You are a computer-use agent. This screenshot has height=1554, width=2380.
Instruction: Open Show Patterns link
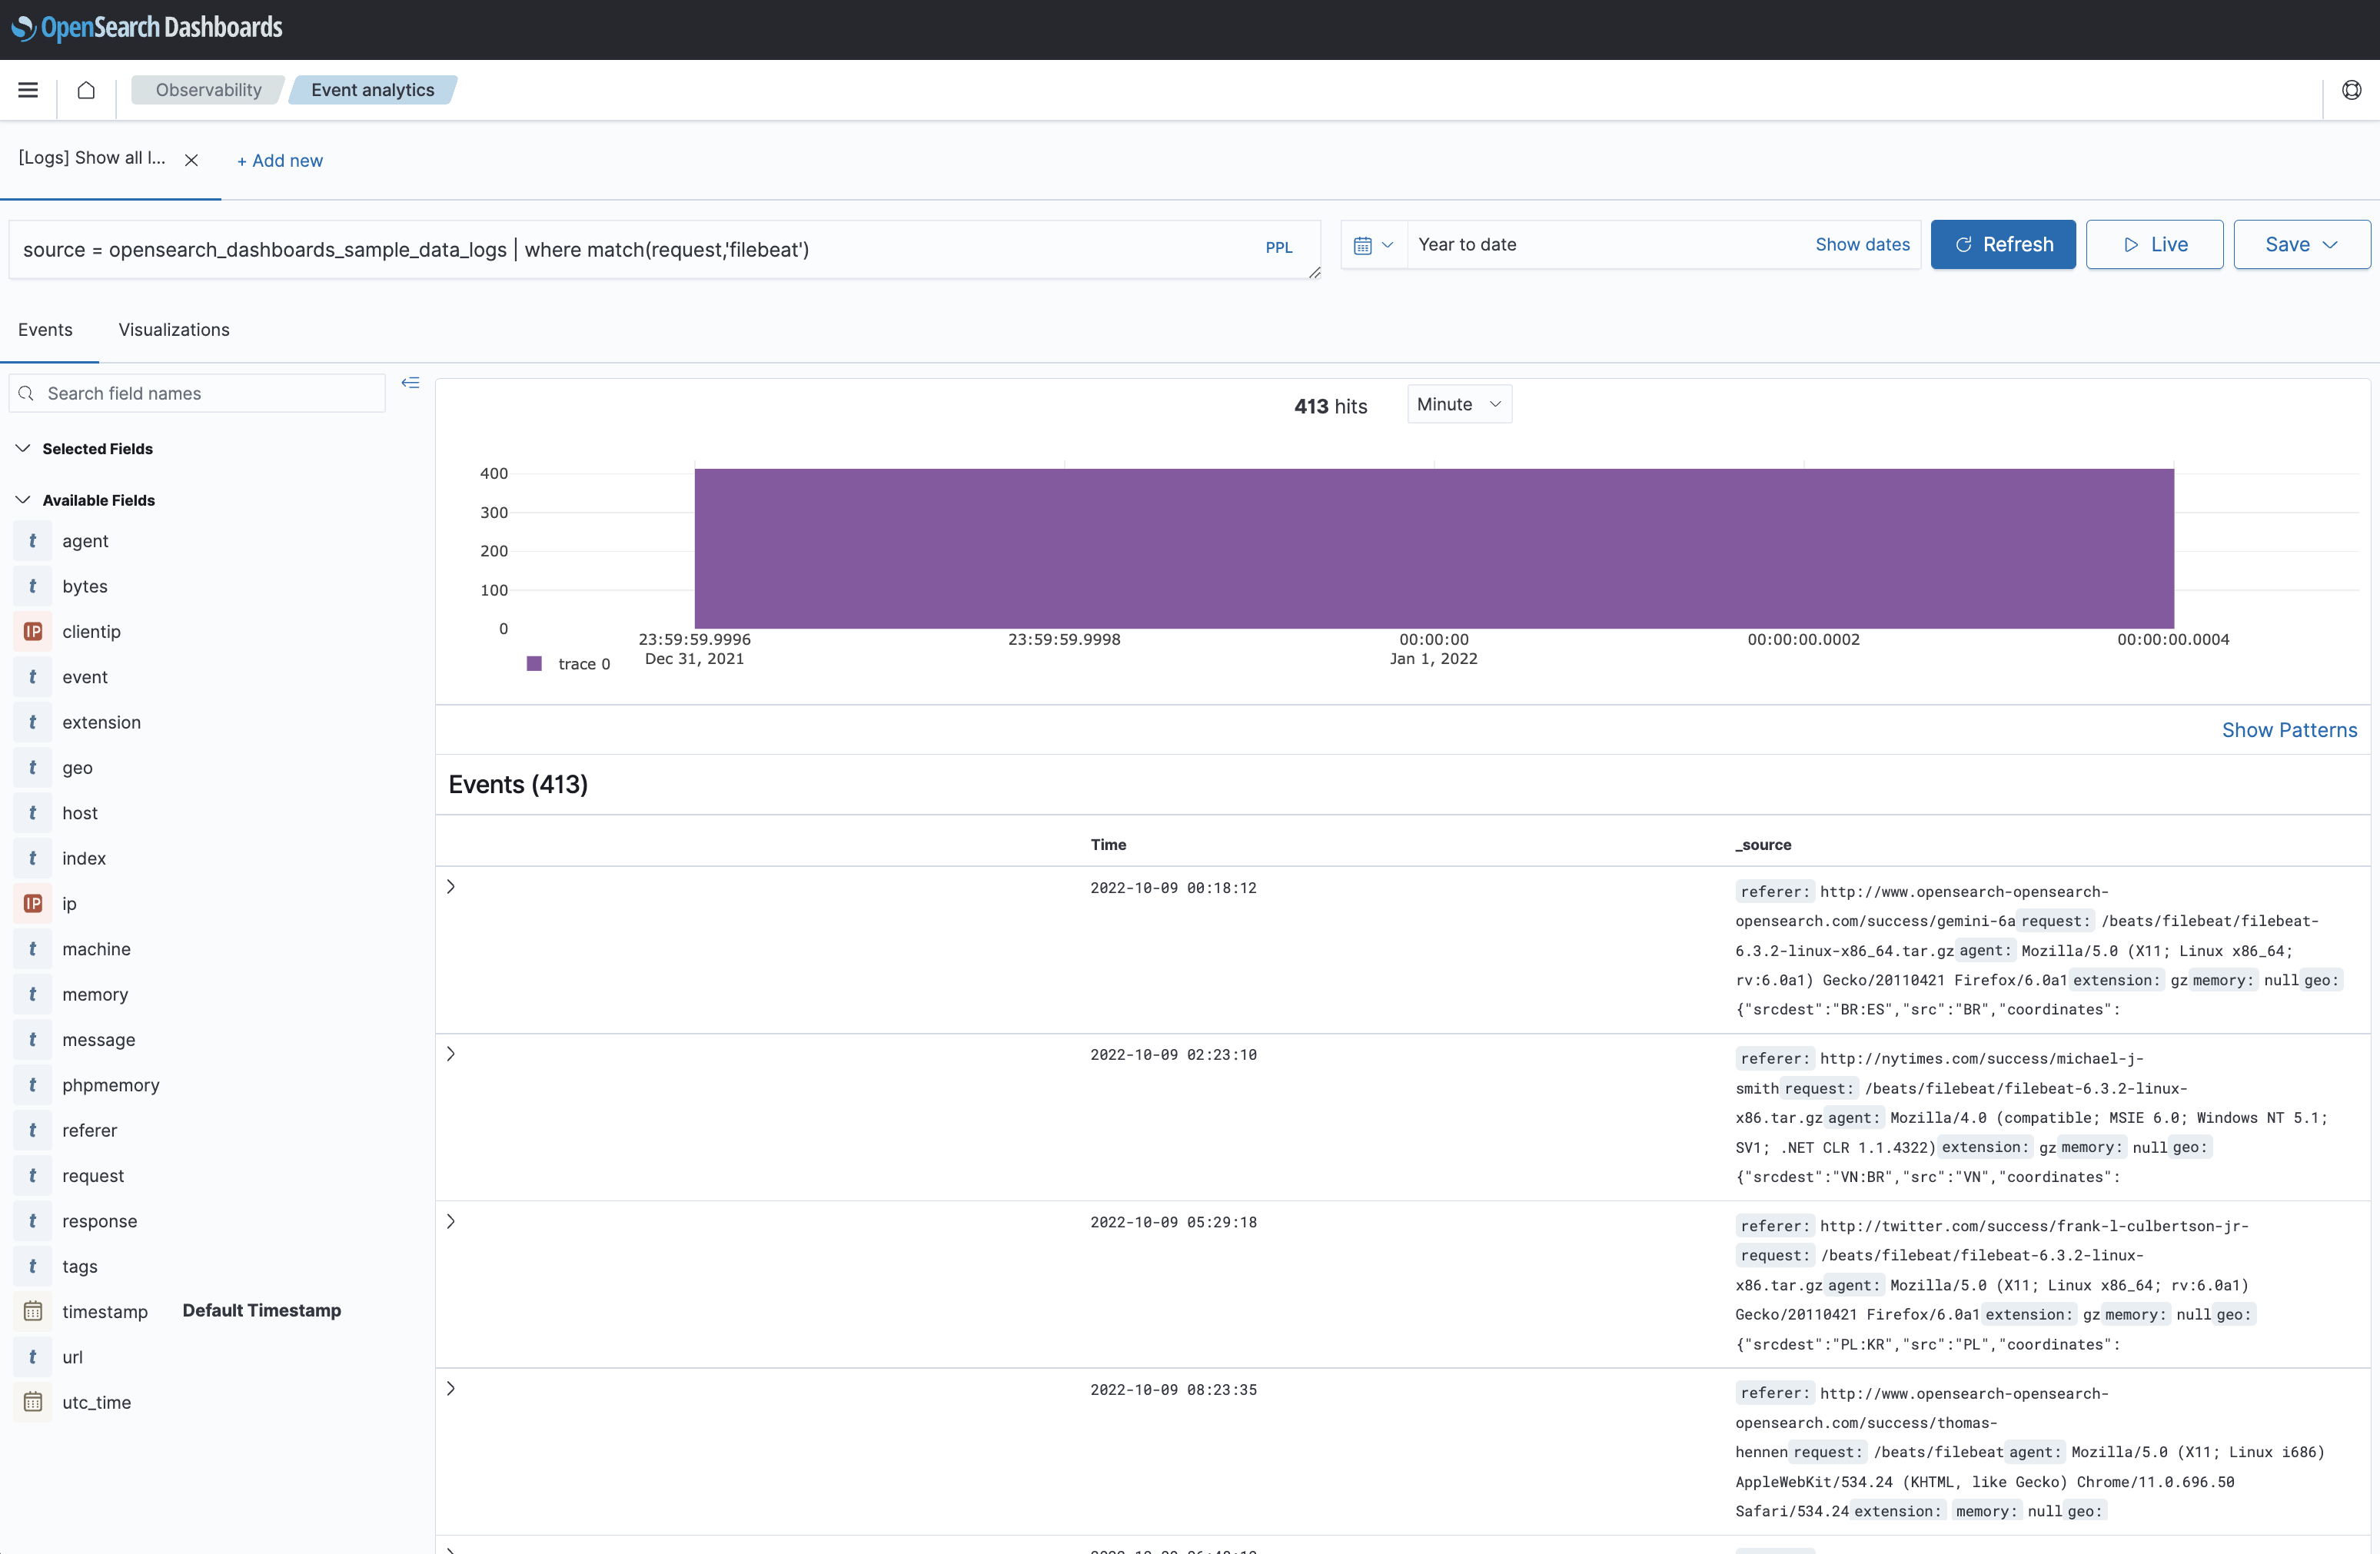(2290, 730)
